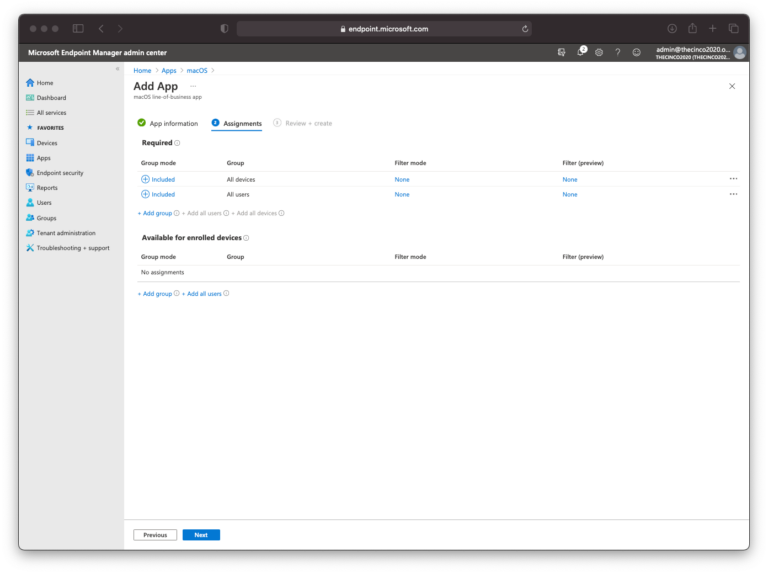This screenshot has height=573, width=768.
Task: Click Add group under Required section
Action: point(155,213)
